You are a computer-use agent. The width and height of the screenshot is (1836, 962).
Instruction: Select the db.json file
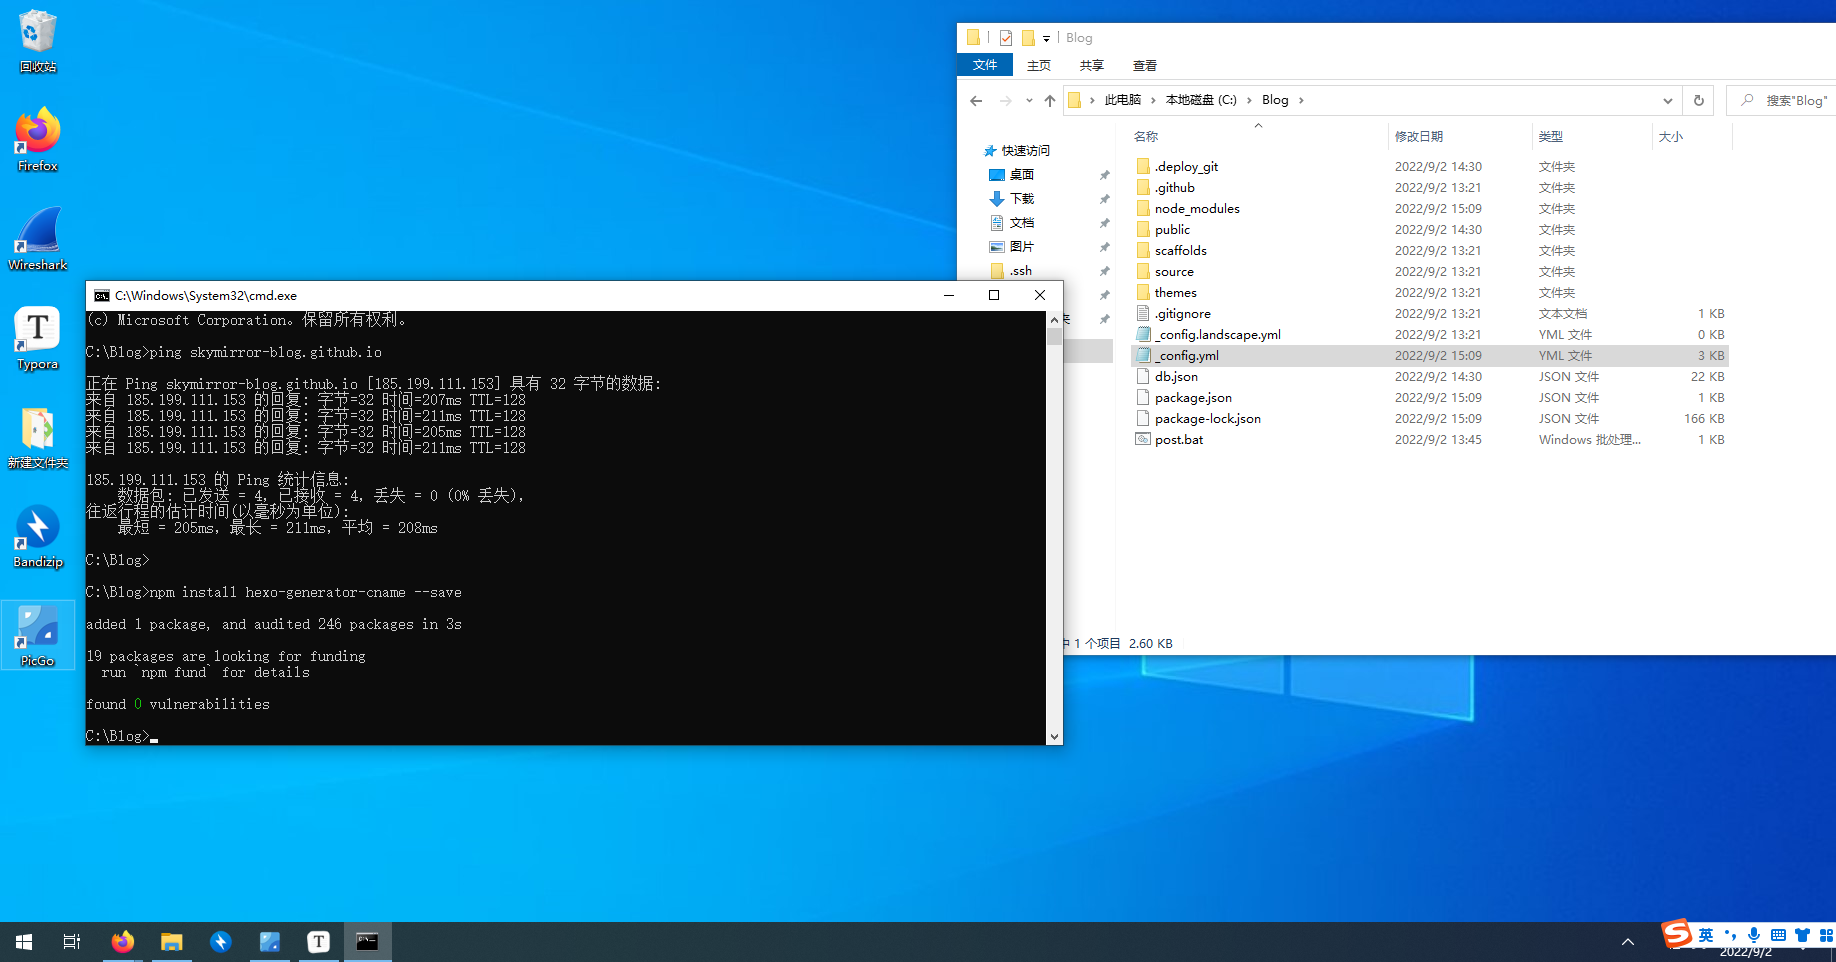tap(1176, 377)
